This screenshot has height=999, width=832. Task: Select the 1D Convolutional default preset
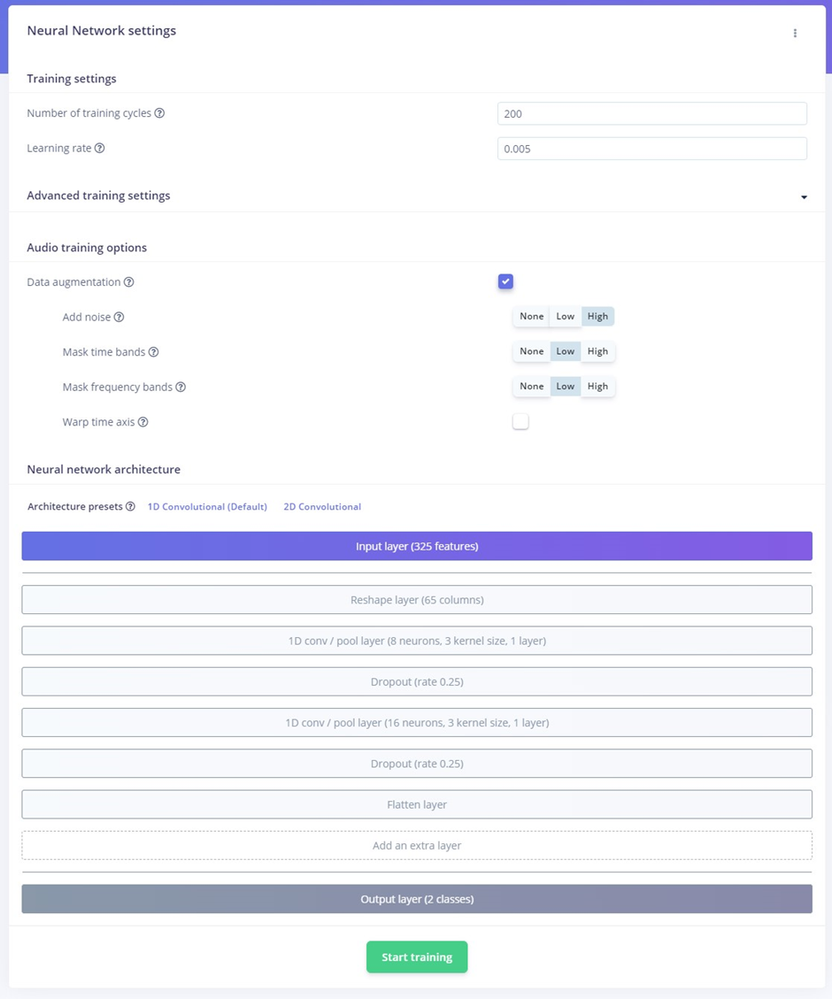[207, 507]
